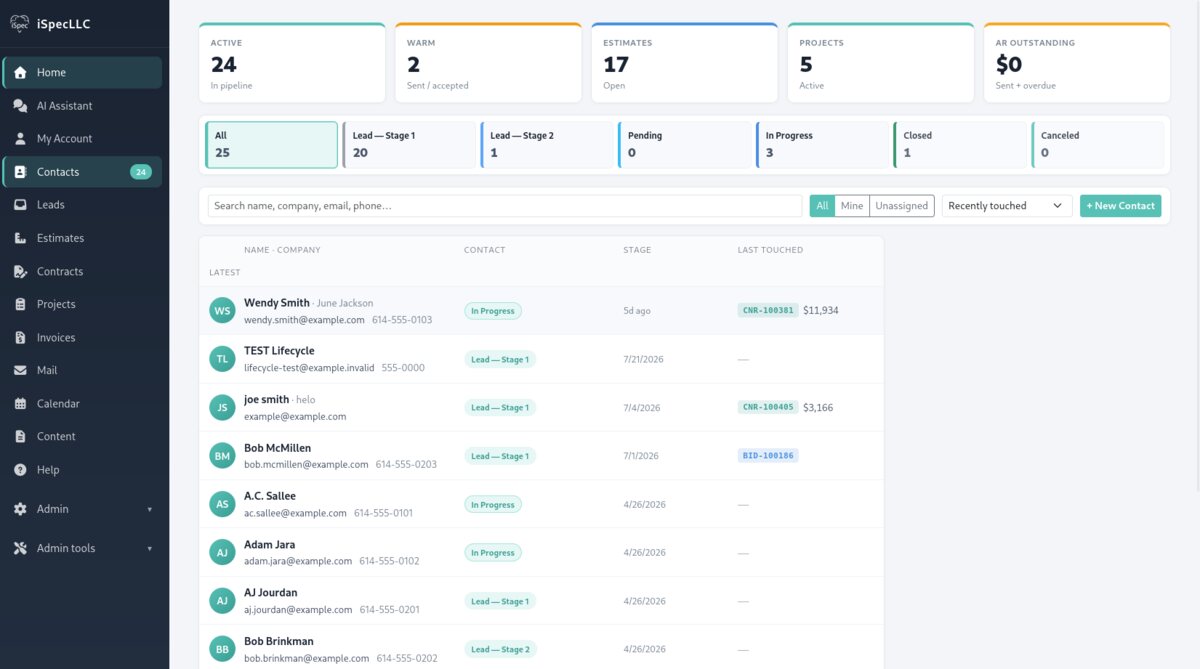Screen dimensions: 1200x669
Task: Click the Content file icon
Action: (20, 436)
